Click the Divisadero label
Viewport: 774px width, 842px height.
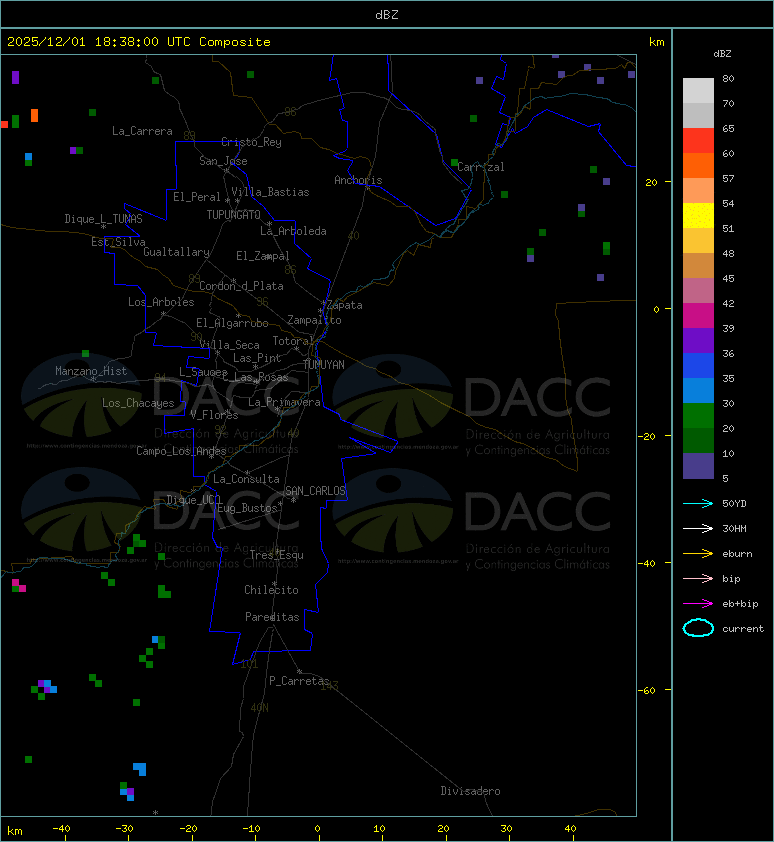click(471, 791)
